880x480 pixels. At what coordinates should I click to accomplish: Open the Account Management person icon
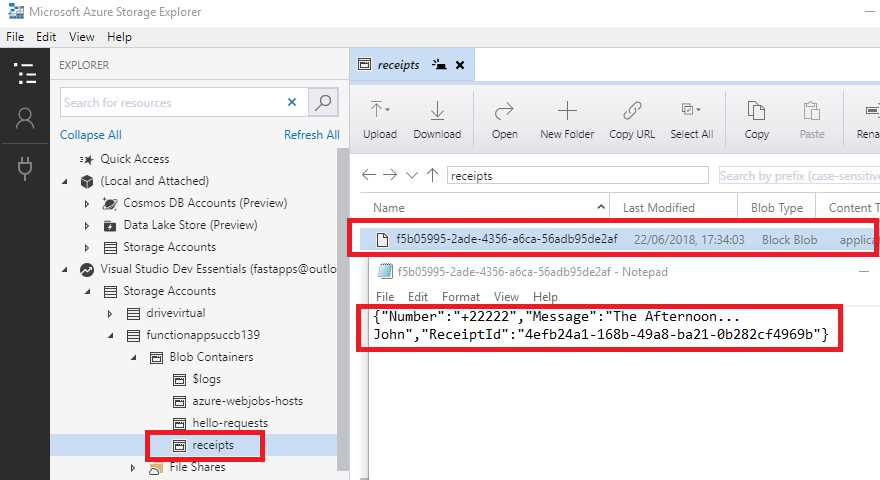25,118
